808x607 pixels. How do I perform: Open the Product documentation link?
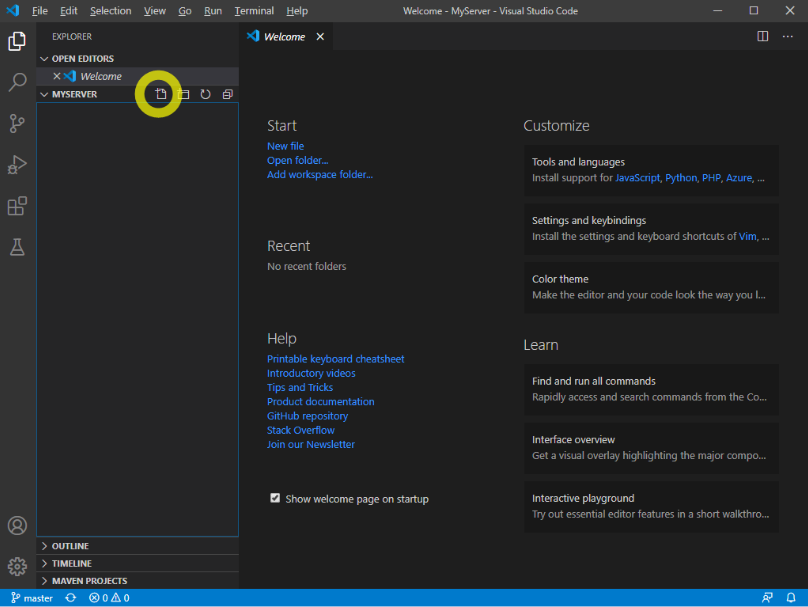(x=321, y=402)
